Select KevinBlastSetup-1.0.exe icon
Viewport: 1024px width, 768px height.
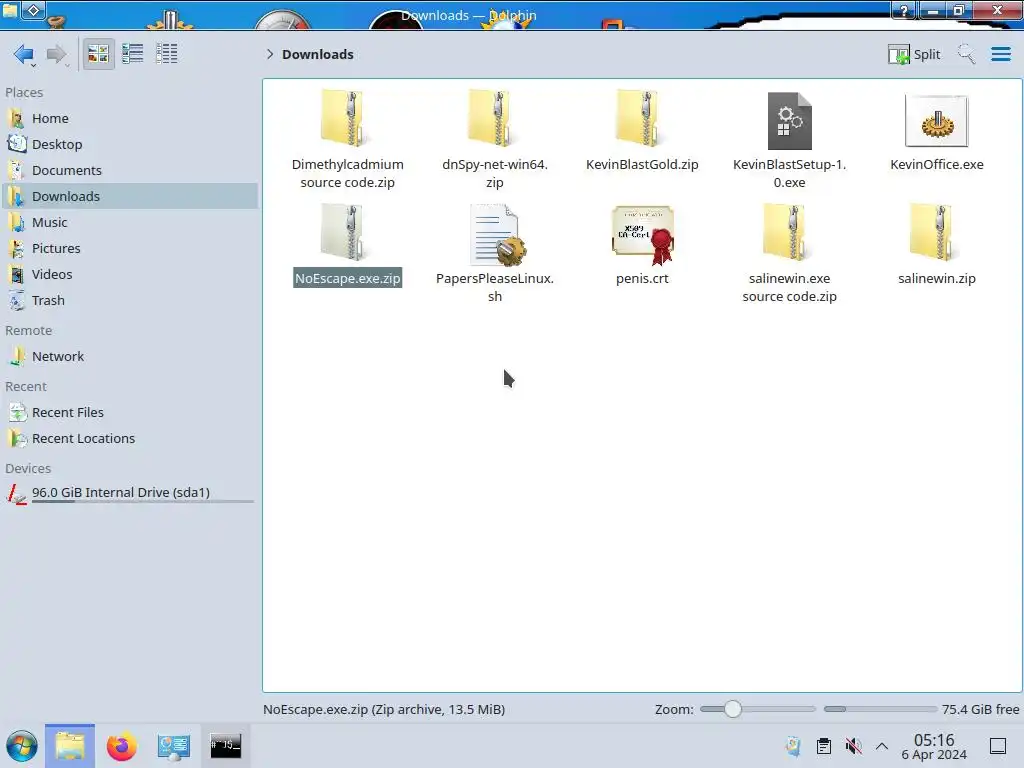[x=789, y=121]
